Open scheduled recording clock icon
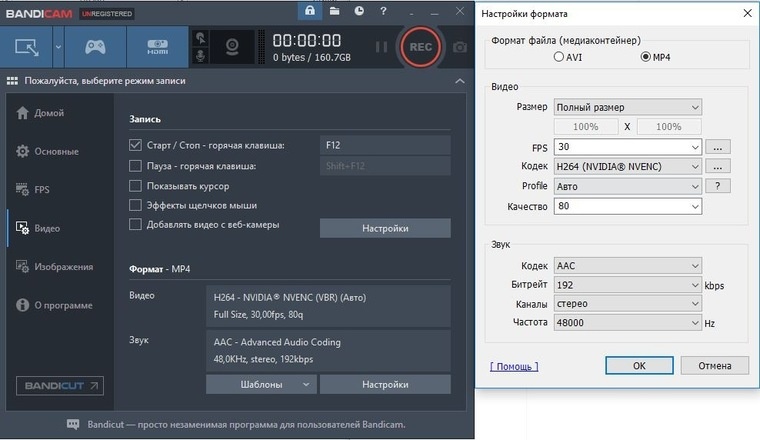The width and height of the screenshot is (760, 440). tap(359, 11)
